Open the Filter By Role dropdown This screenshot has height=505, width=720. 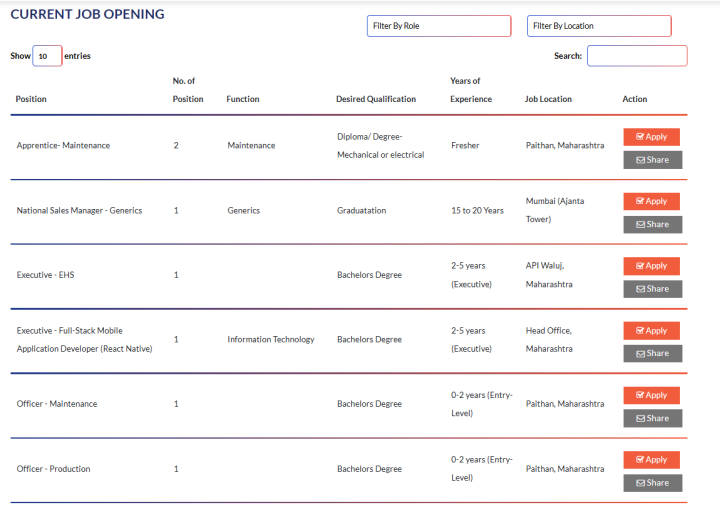(438, 26)
